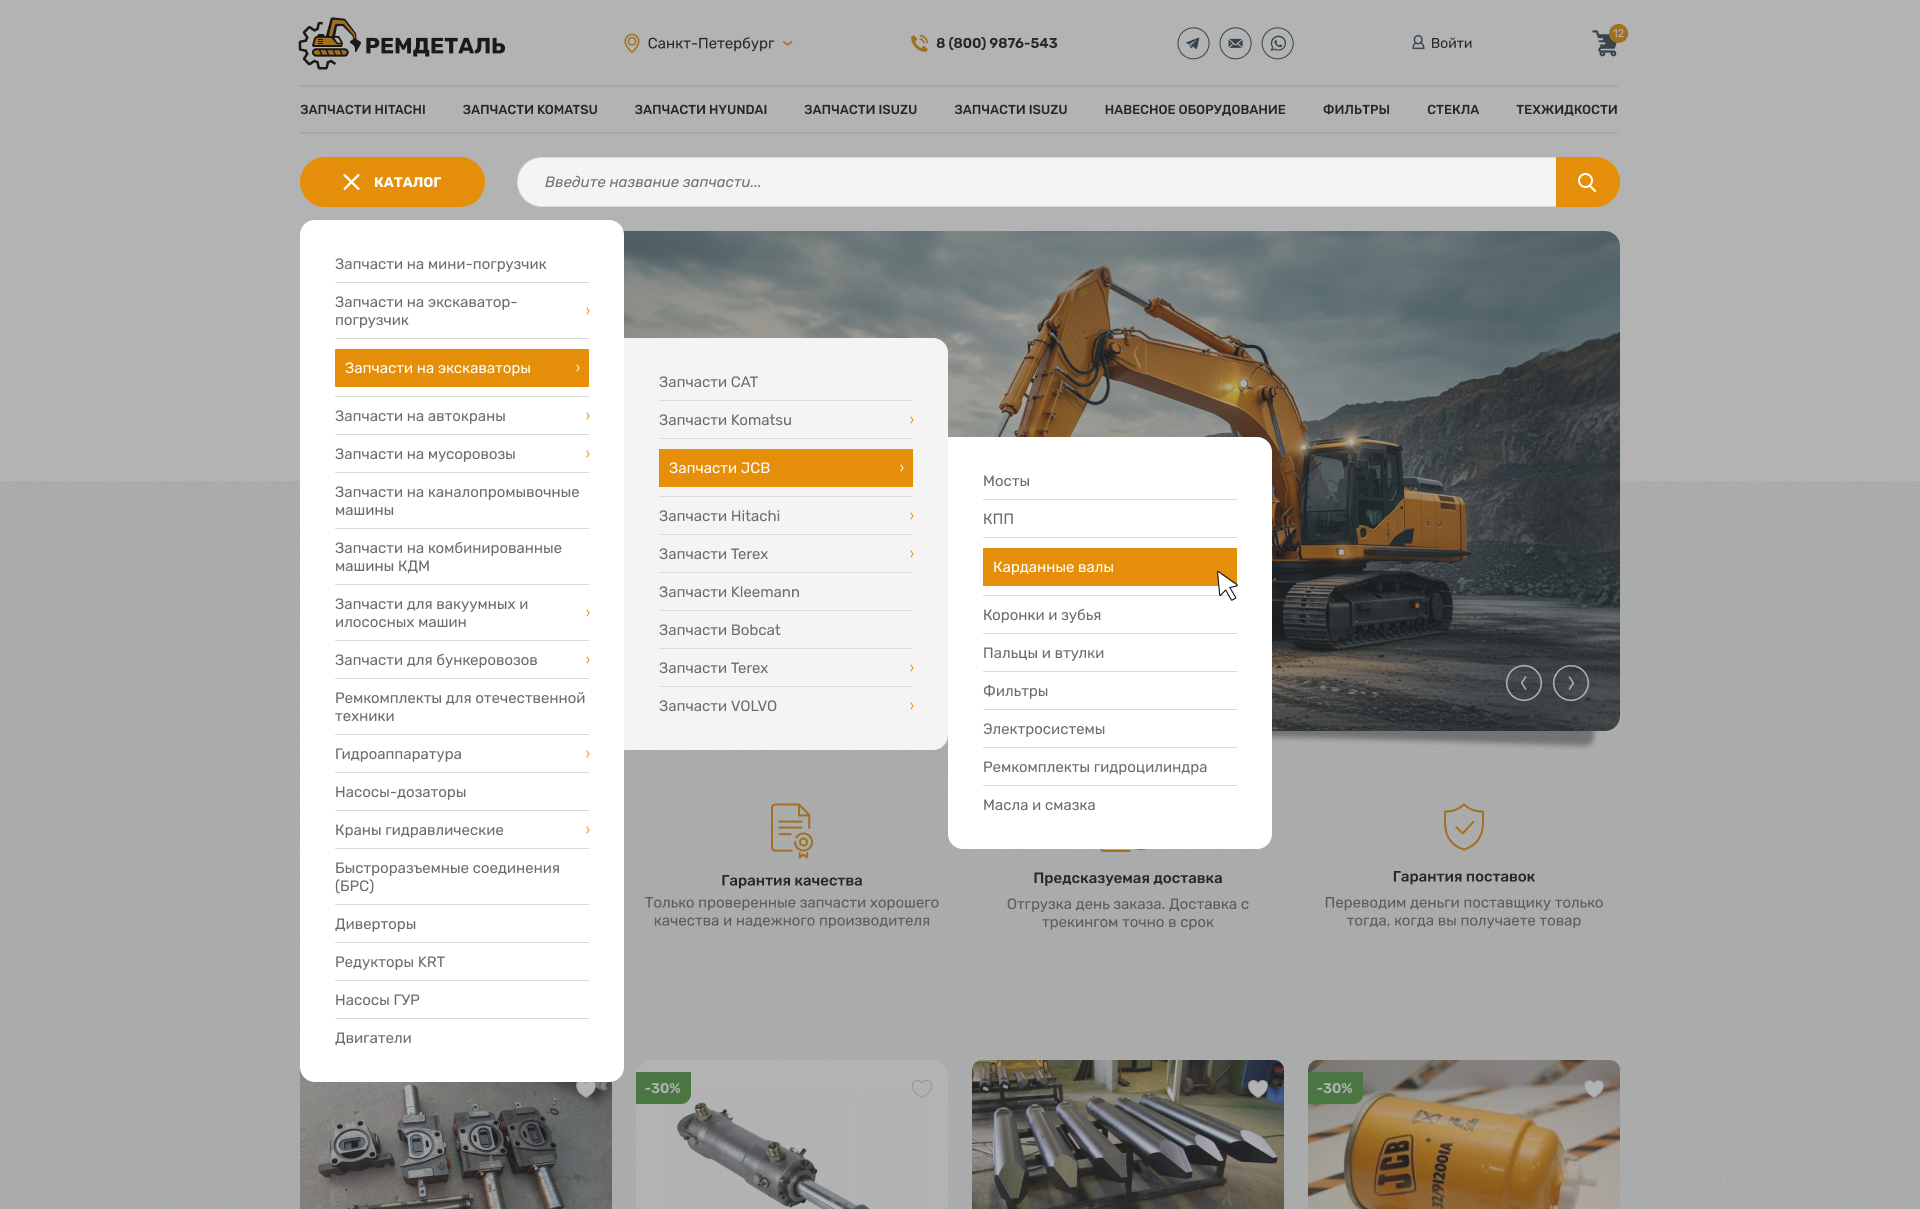Open Стекла navigation item
Screen dimensions: 1920x1209
pos(1453,110)
